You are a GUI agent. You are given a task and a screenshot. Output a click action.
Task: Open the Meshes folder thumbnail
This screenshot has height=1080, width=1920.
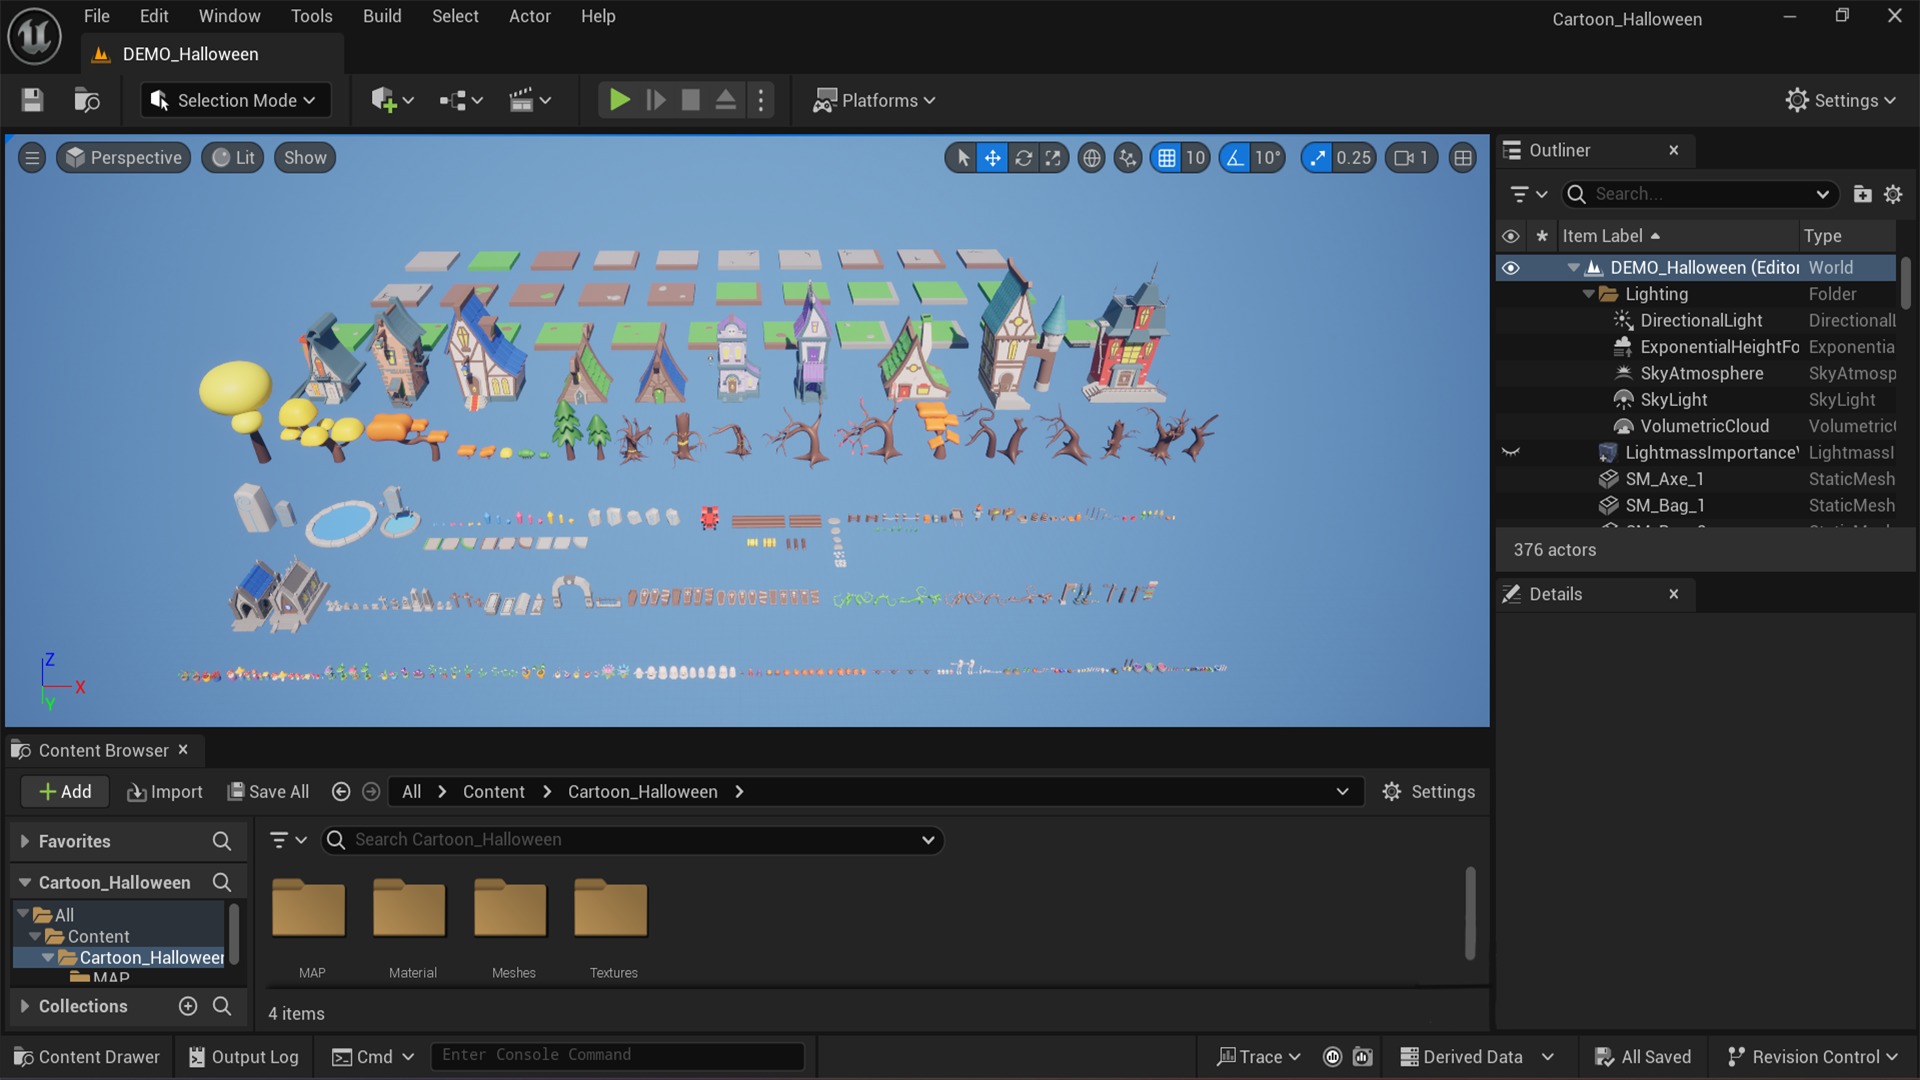point(511,910)
